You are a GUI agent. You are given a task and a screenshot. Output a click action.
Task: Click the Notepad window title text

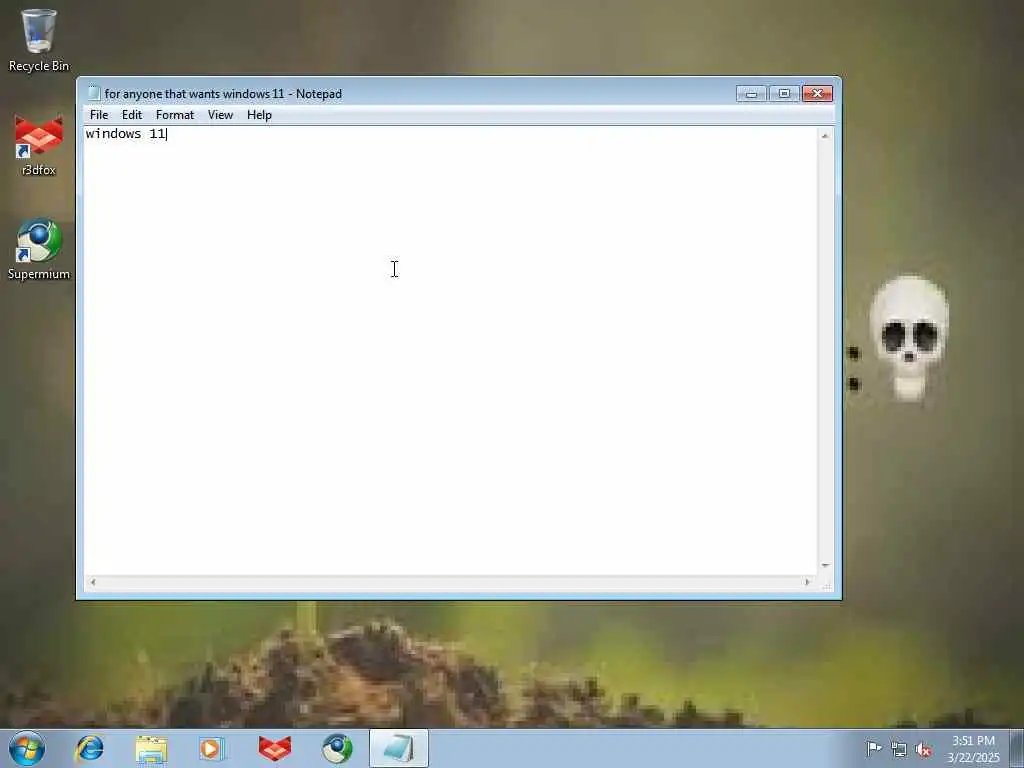point(223,94)
